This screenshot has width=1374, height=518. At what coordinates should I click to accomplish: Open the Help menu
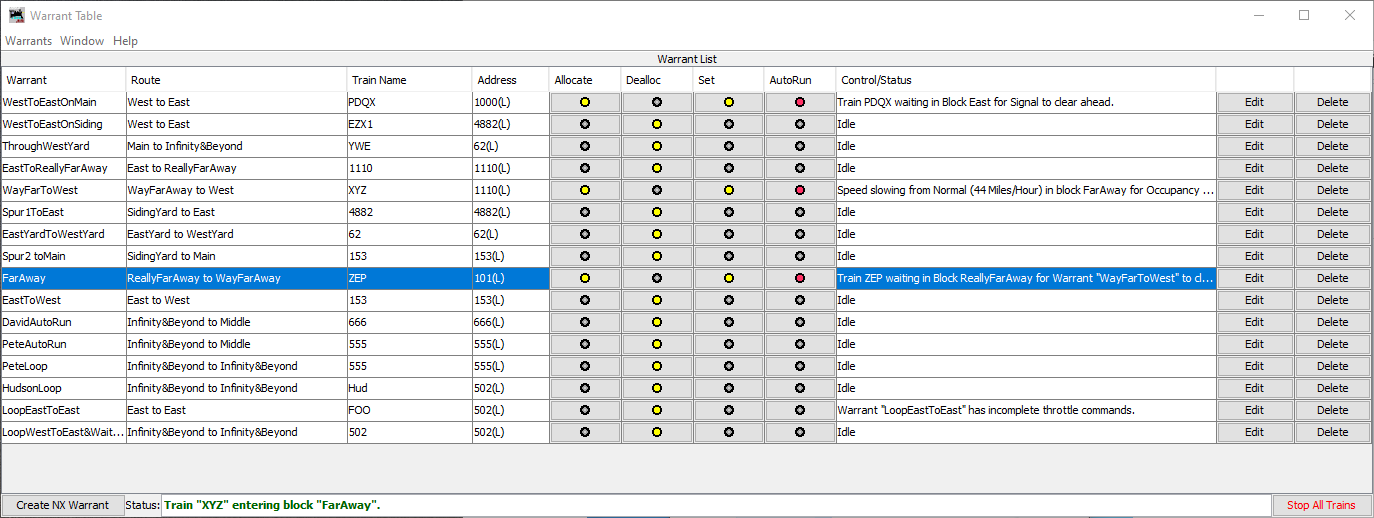click(125, 41)
